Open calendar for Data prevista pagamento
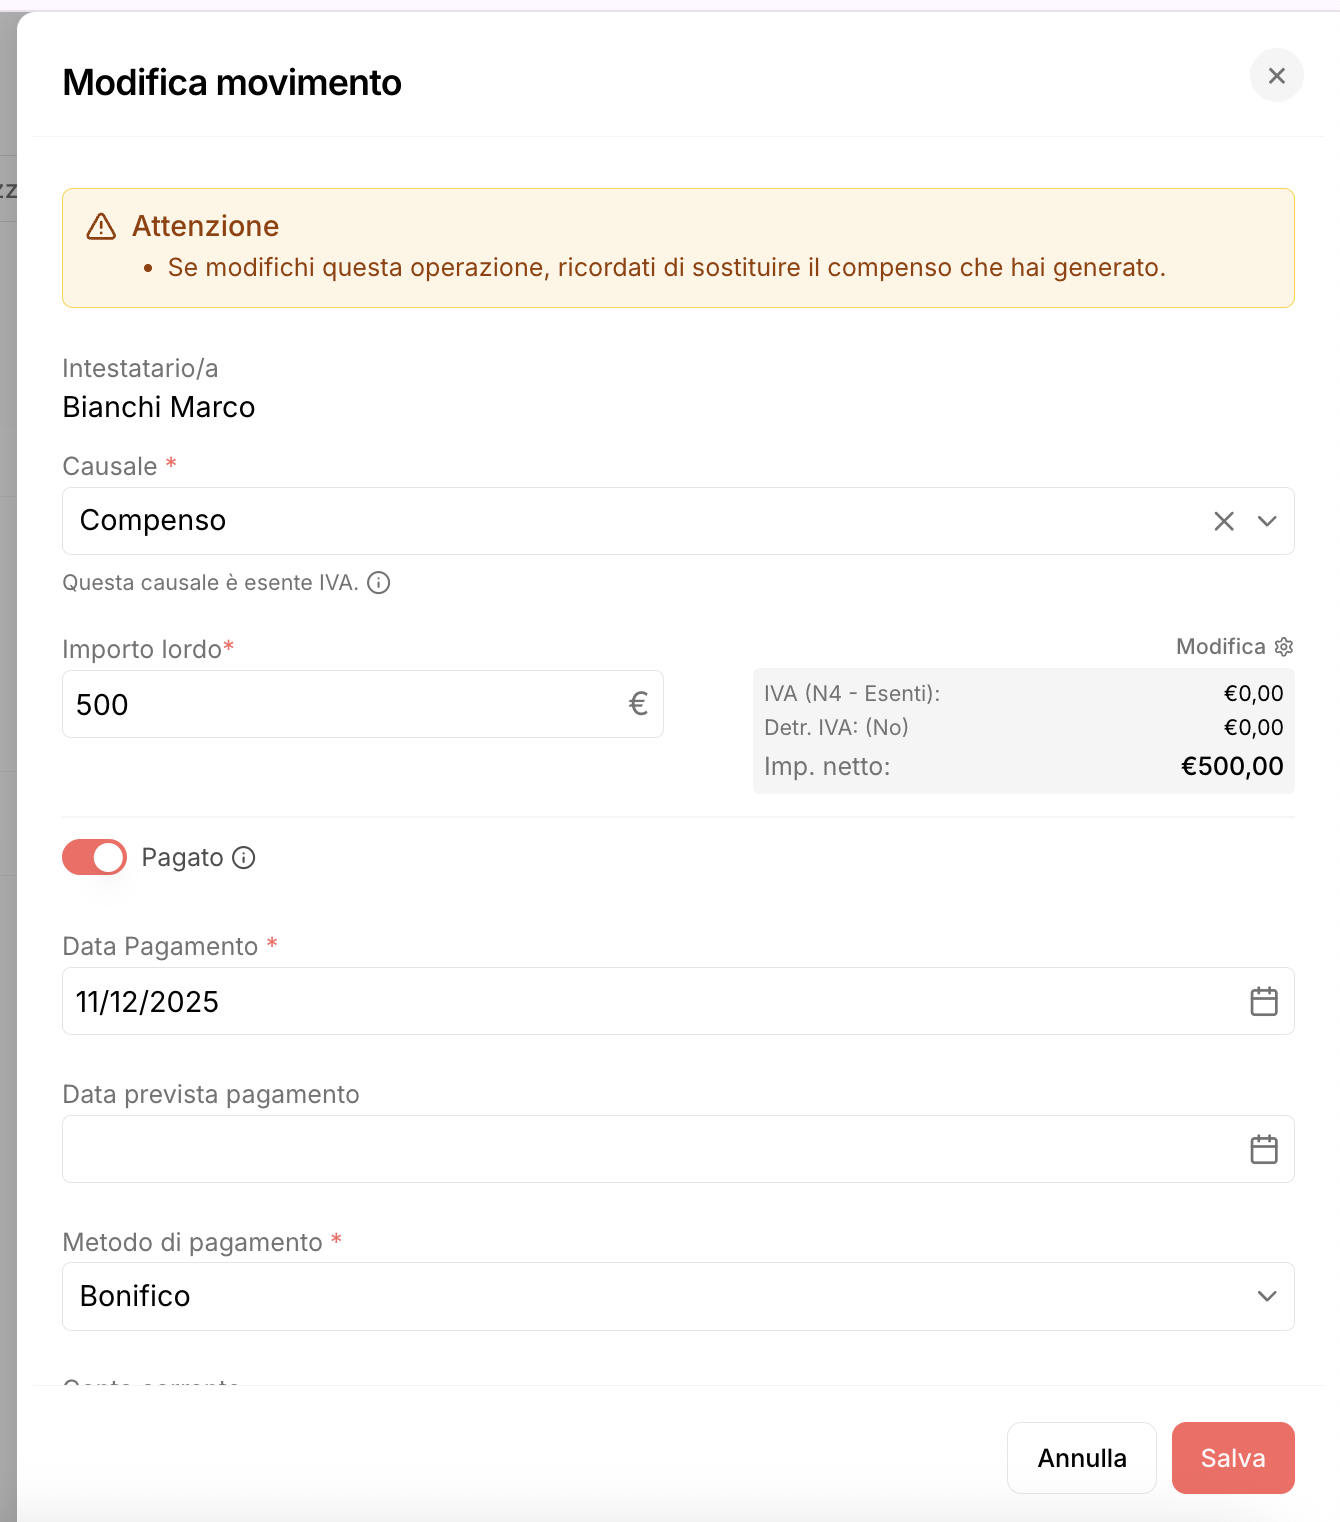Image resolution: width=1340 pixels, height=1522 pixels. (x=1264, y=1149)
